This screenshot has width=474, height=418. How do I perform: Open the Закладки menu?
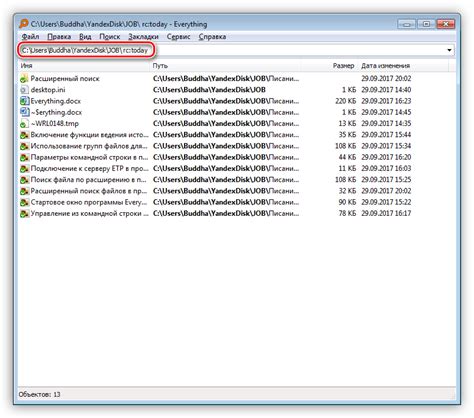(x=143, y=37)
